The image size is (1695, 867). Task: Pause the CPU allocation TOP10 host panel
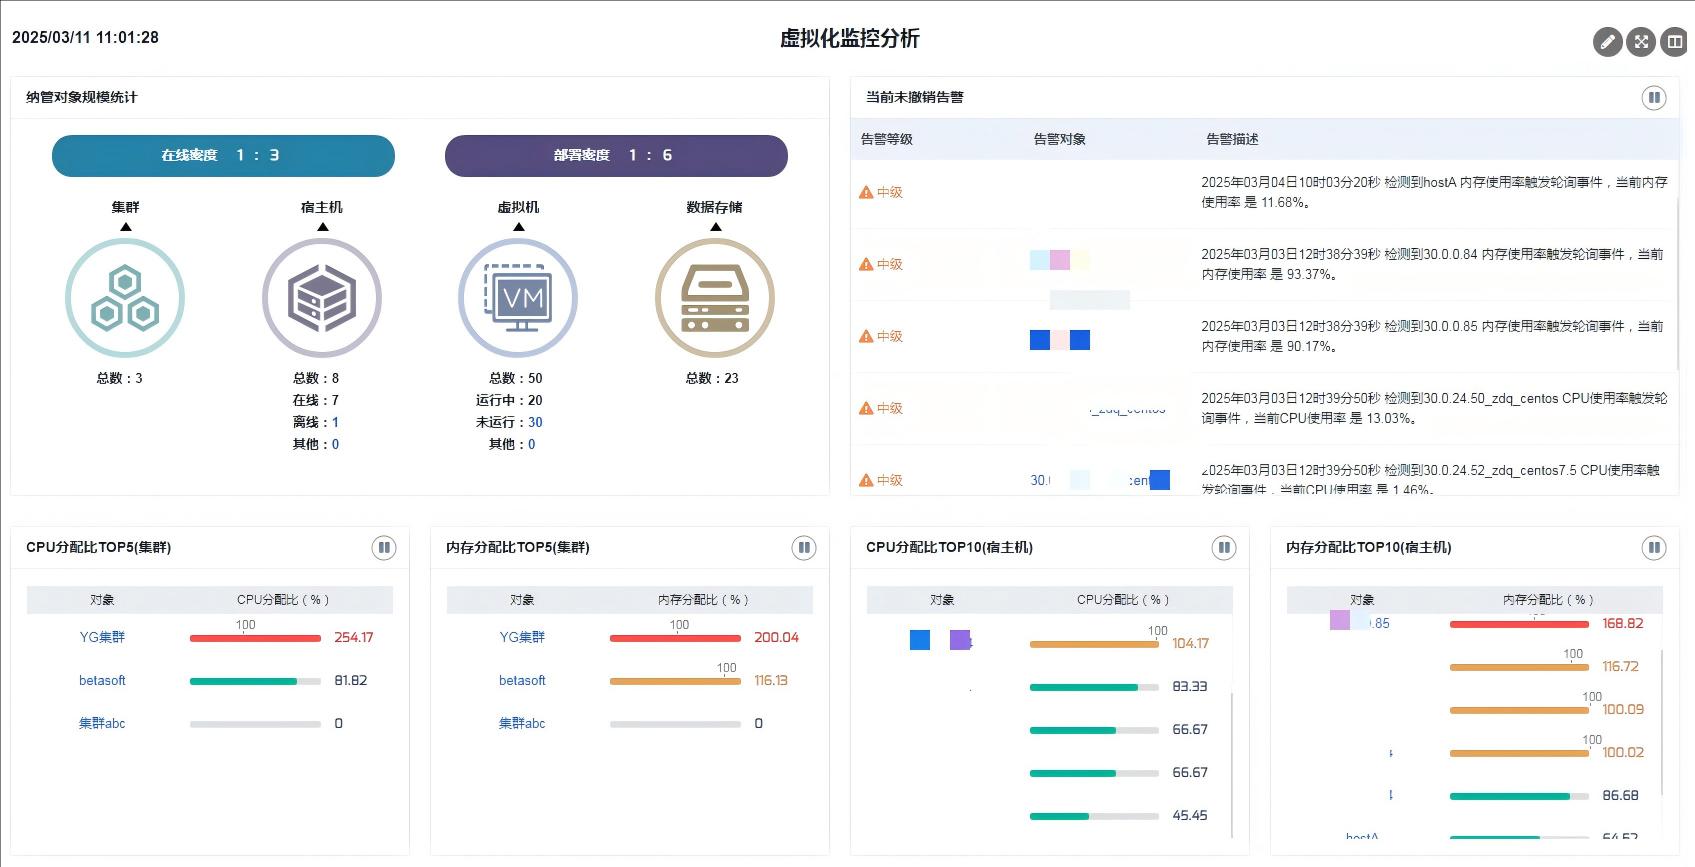(x=1224, y=548)
